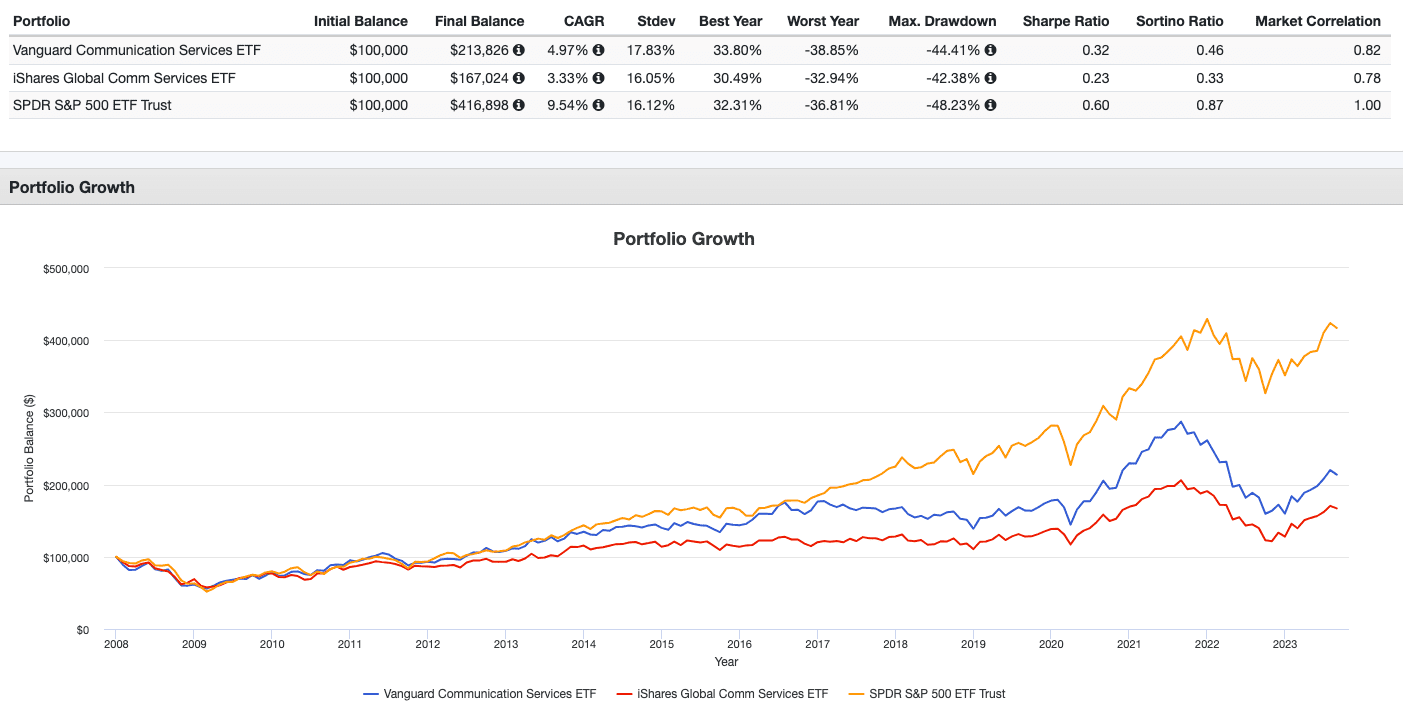Toggle iShares Global Comm Services ETF legend entry
1403x714 pixels.
(x=722, y=693)
